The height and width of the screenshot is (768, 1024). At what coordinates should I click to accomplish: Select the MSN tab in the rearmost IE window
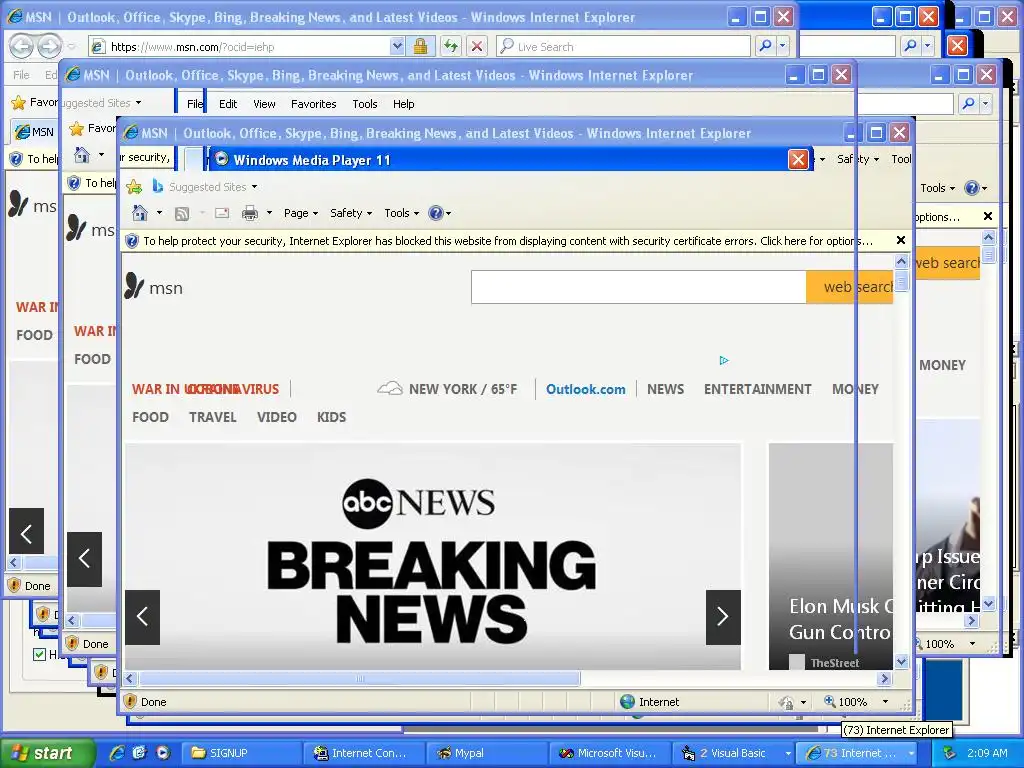[35, 131]
